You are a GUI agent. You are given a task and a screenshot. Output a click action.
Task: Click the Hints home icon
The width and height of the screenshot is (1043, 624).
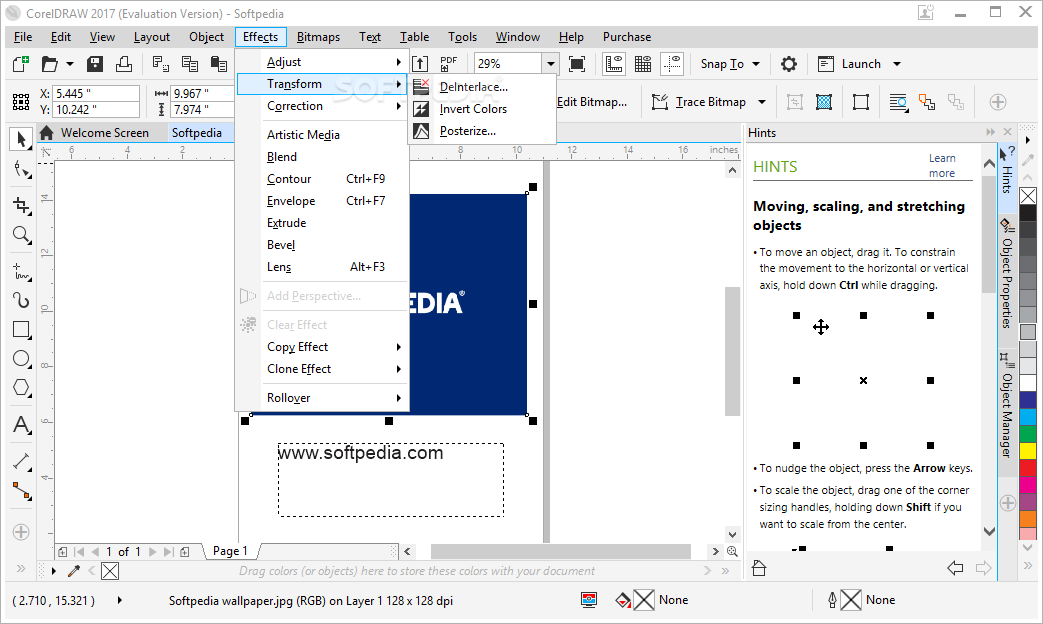click(x=759, y=568)
